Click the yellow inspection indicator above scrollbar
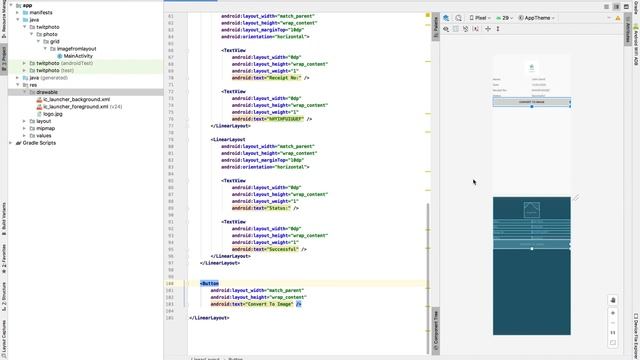Viewport: 640px width, 360px height. pos(428,15)
